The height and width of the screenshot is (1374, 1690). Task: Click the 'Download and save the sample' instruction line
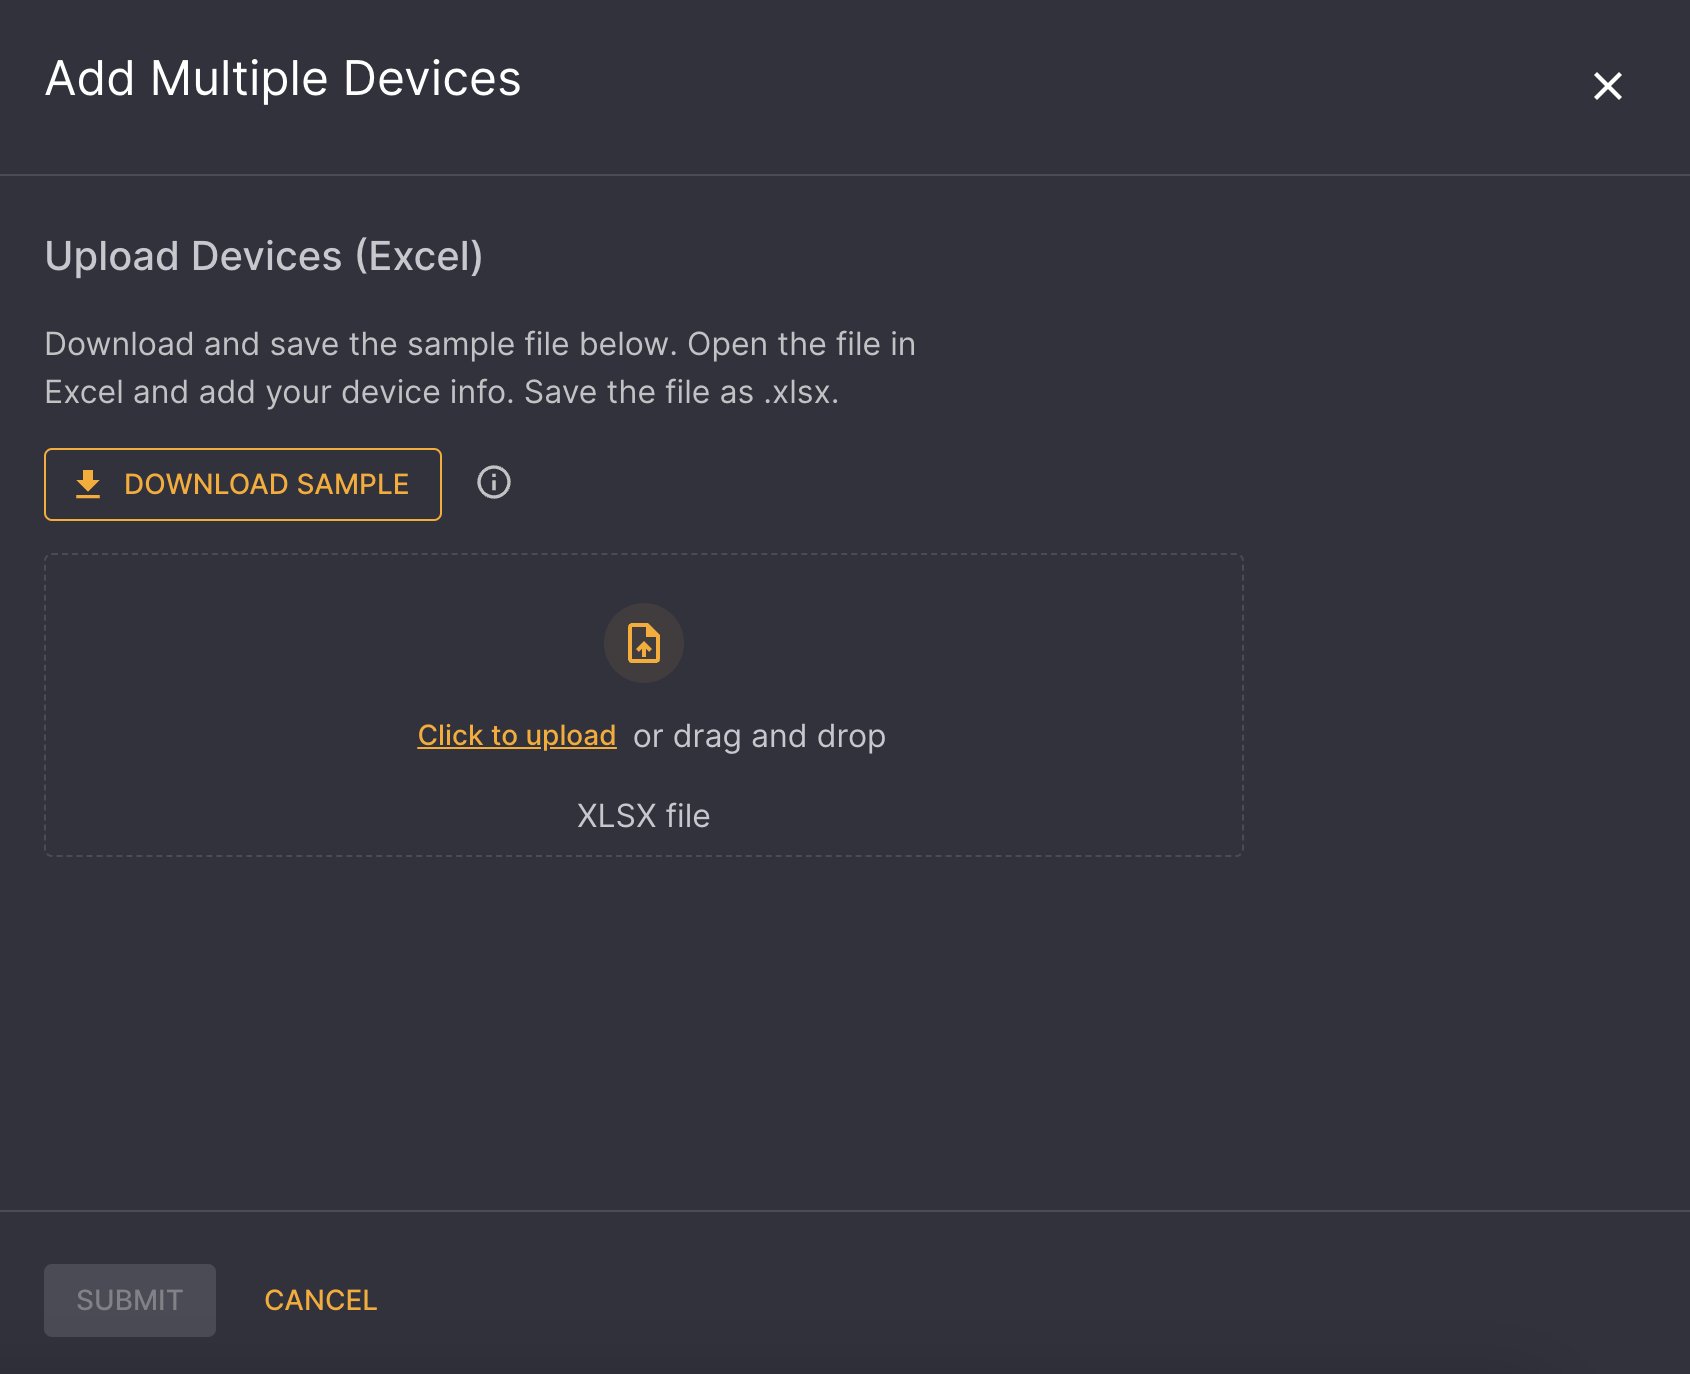pos(480,344)
